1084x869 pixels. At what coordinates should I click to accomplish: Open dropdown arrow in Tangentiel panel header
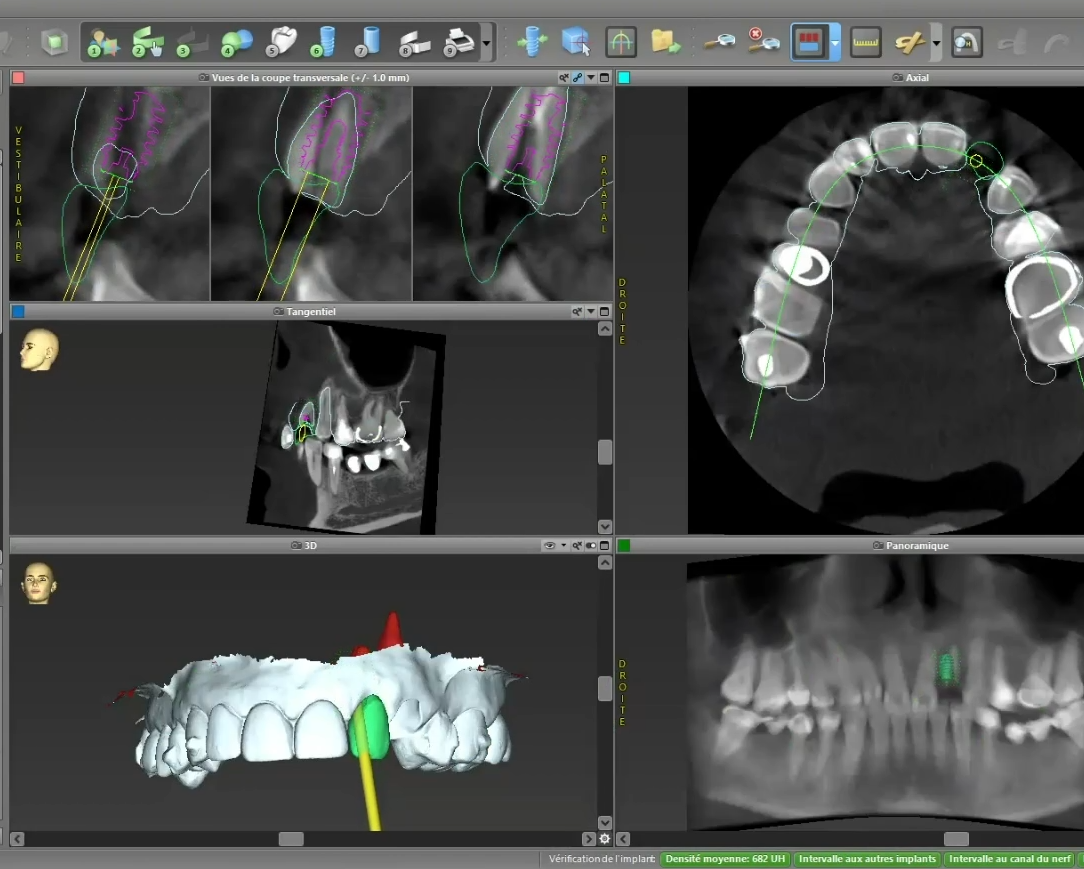[591, 312]
